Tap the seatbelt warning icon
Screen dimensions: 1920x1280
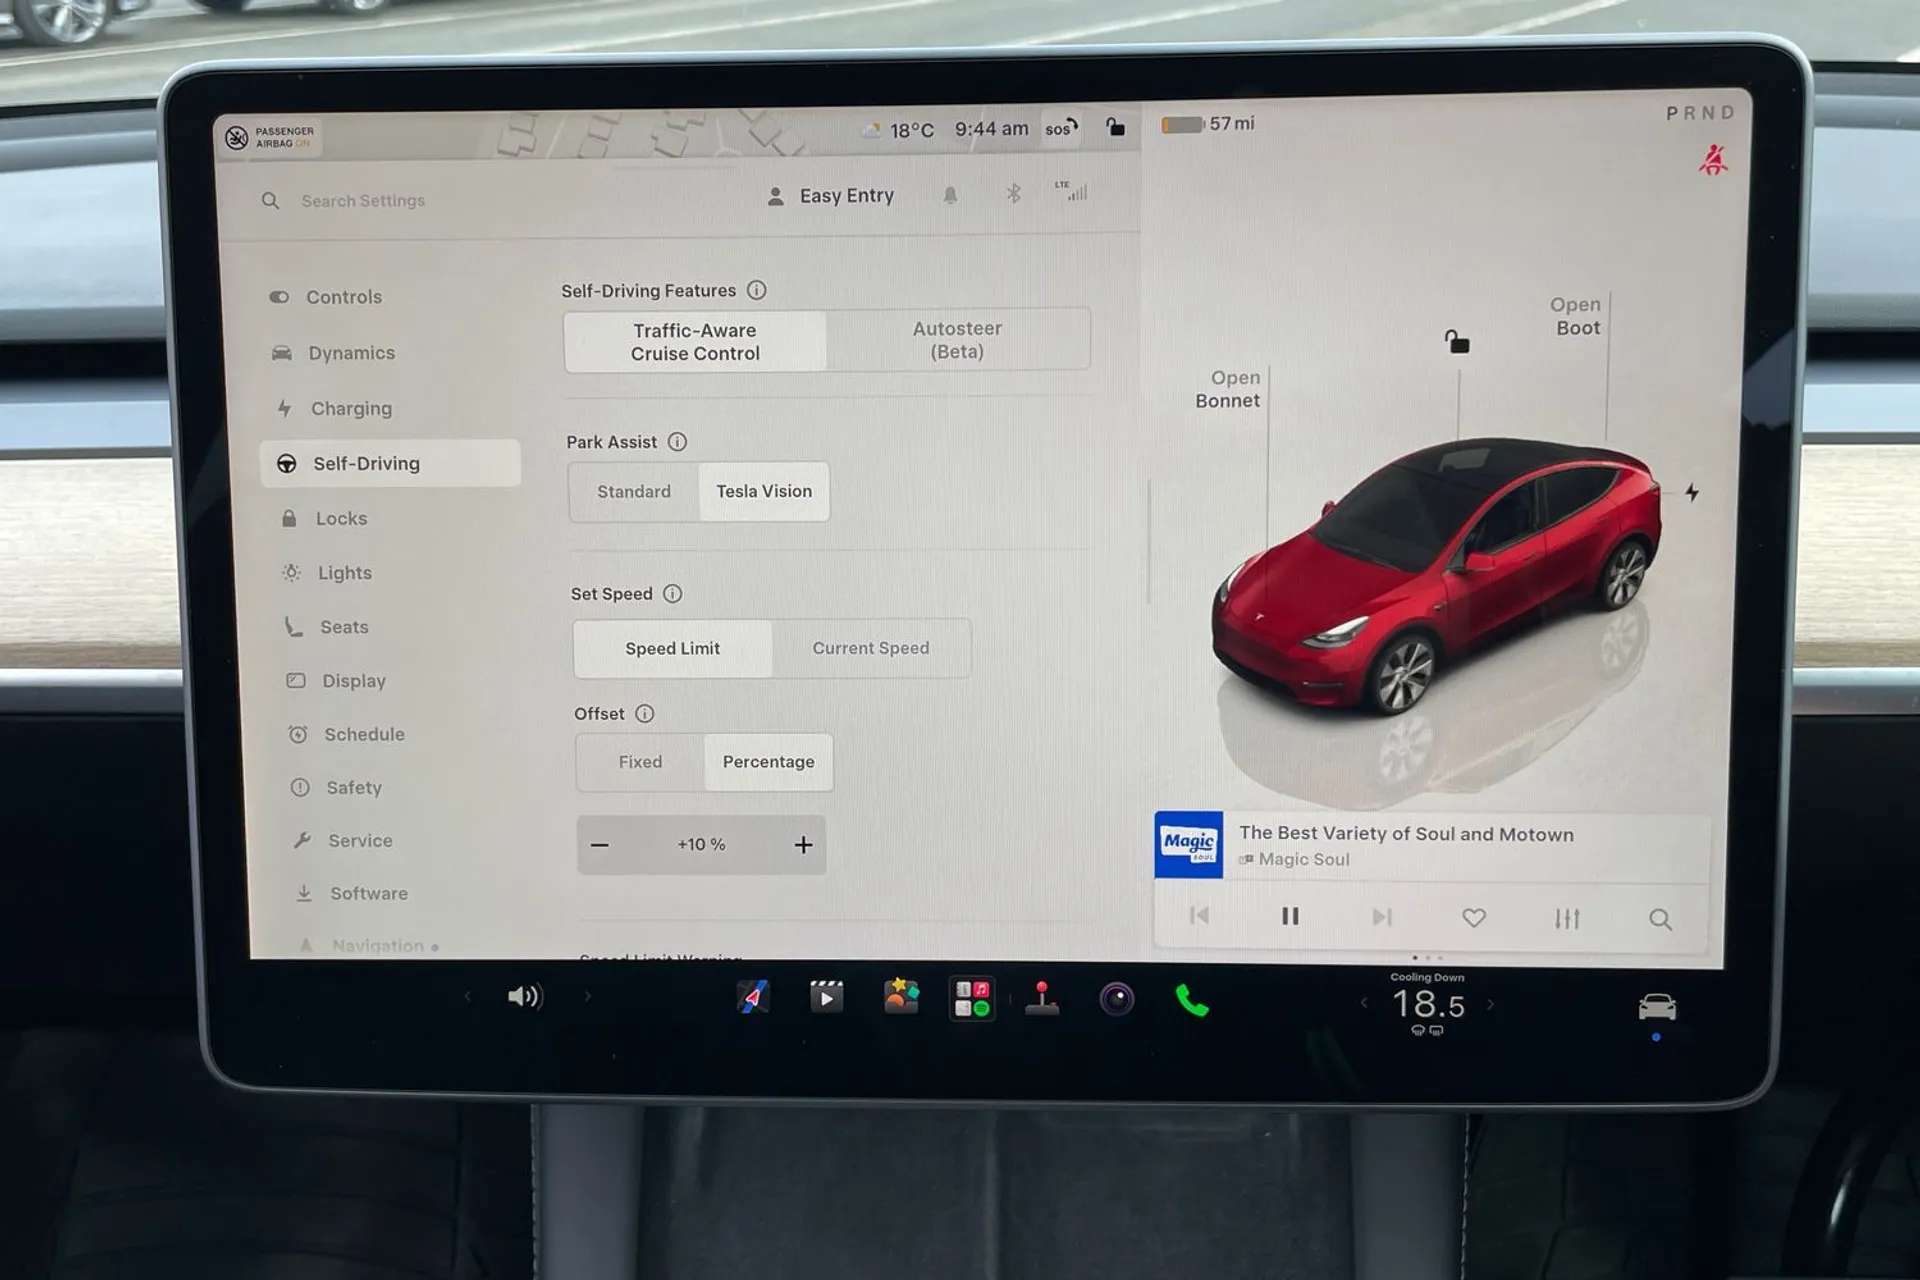1713,160
